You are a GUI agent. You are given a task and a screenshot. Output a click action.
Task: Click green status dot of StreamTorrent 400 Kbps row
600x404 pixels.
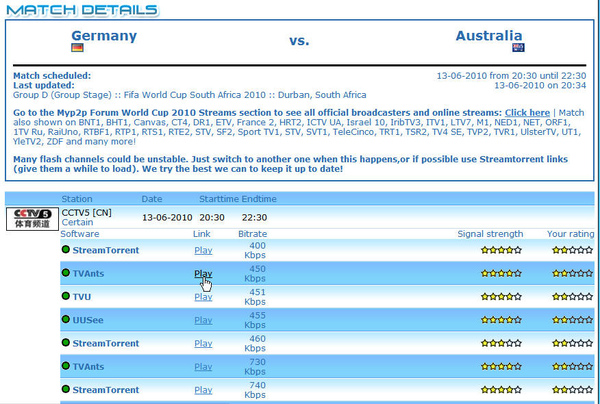(66, 249)
